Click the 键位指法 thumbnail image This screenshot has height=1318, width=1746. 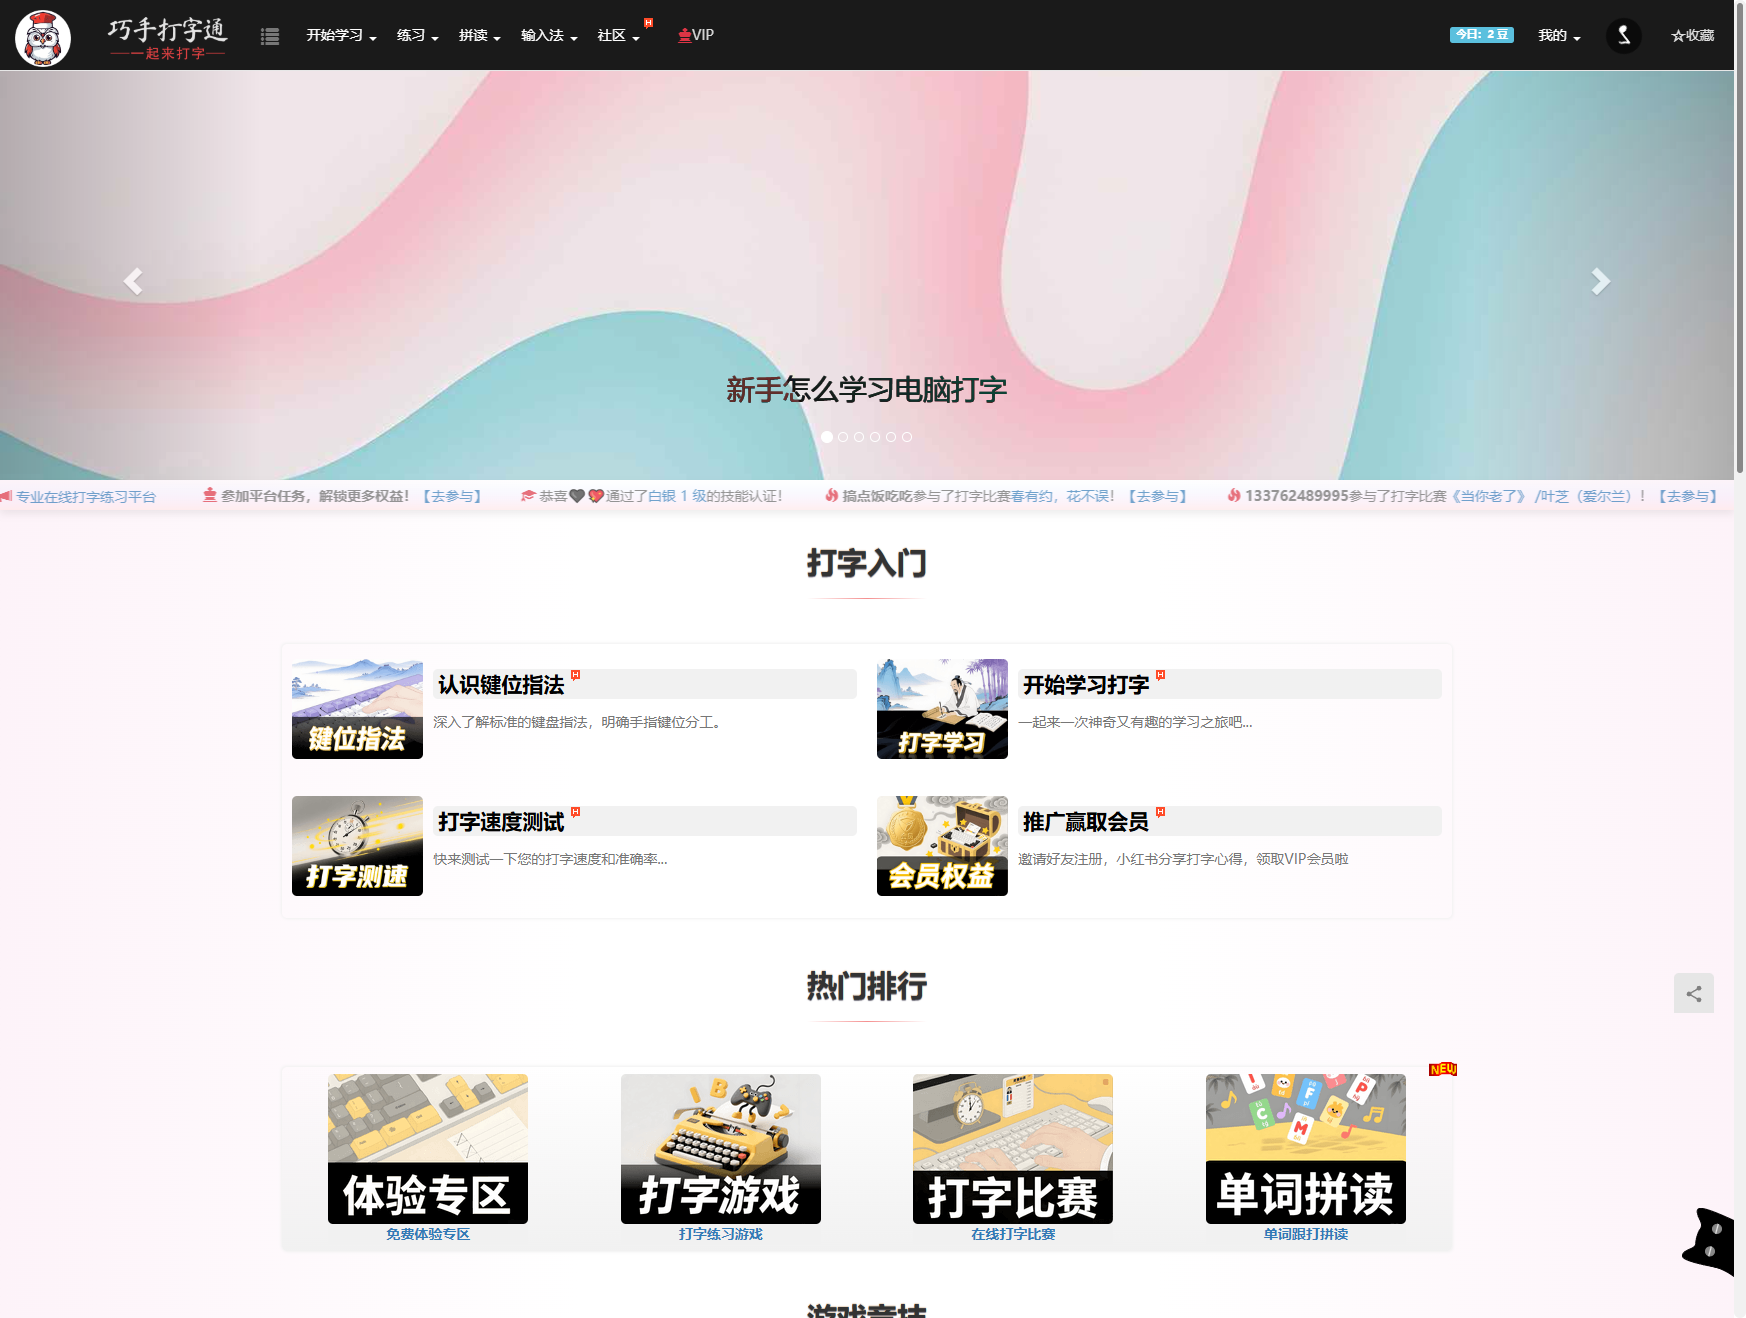[357, 708]
